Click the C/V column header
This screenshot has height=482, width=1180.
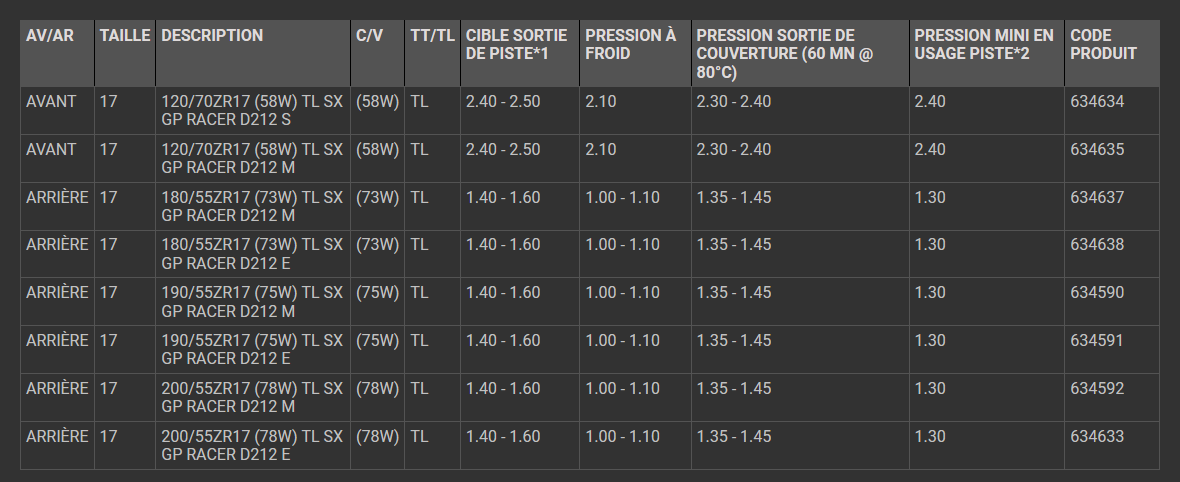point(368,36)
